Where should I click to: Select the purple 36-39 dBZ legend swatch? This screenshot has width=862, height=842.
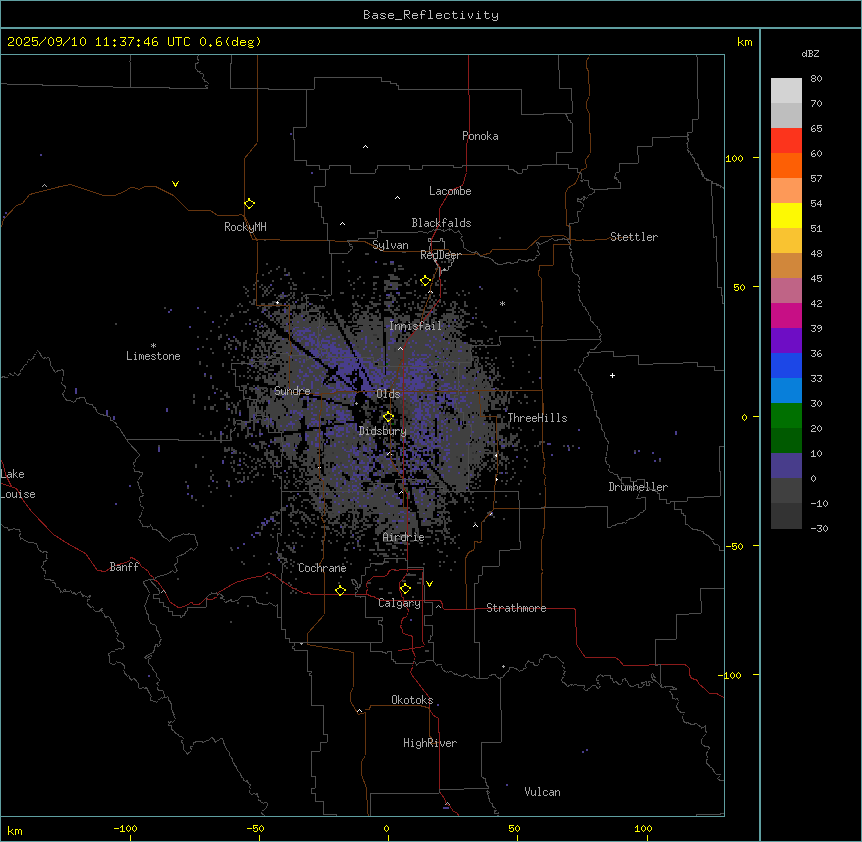(786, 341)
